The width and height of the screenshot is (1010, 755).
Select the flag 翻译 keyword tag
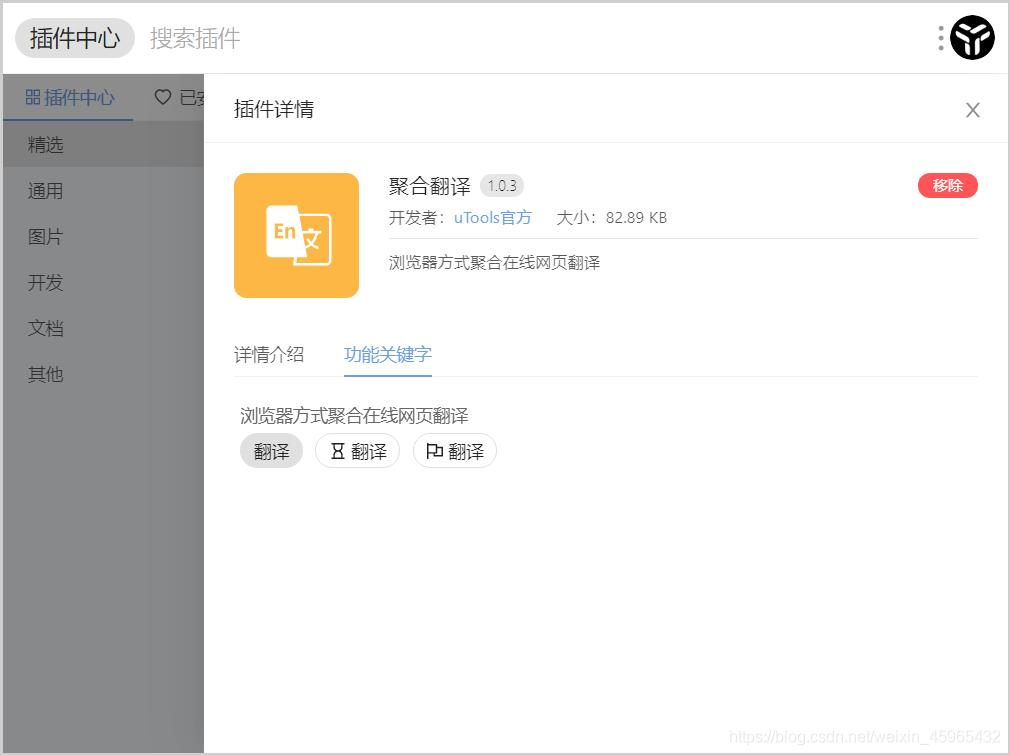click(454, 450)
